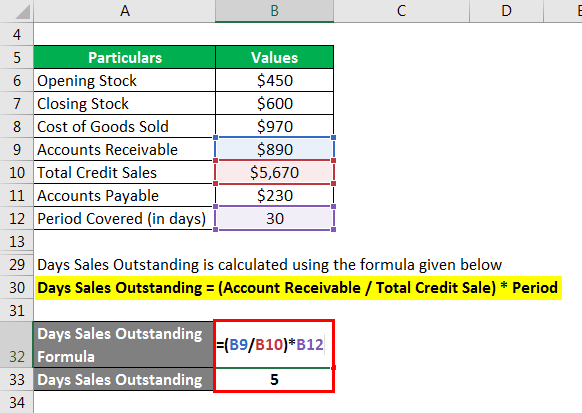This screenshot has width=582, height=413.
Task: Select empty cell D10 in Total Credit Sales row
Action: click(x=506, y=173)
